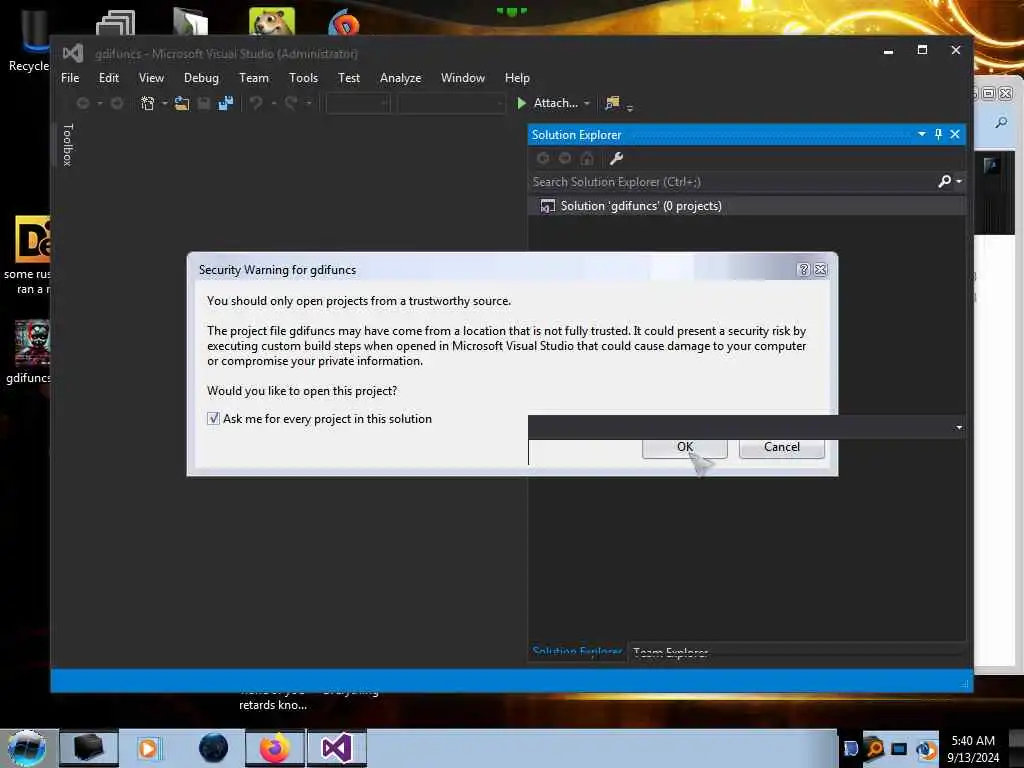Click the Visual Studio logo in title bar
Viewport: 1024px width, 768px height.
[72, 54]
